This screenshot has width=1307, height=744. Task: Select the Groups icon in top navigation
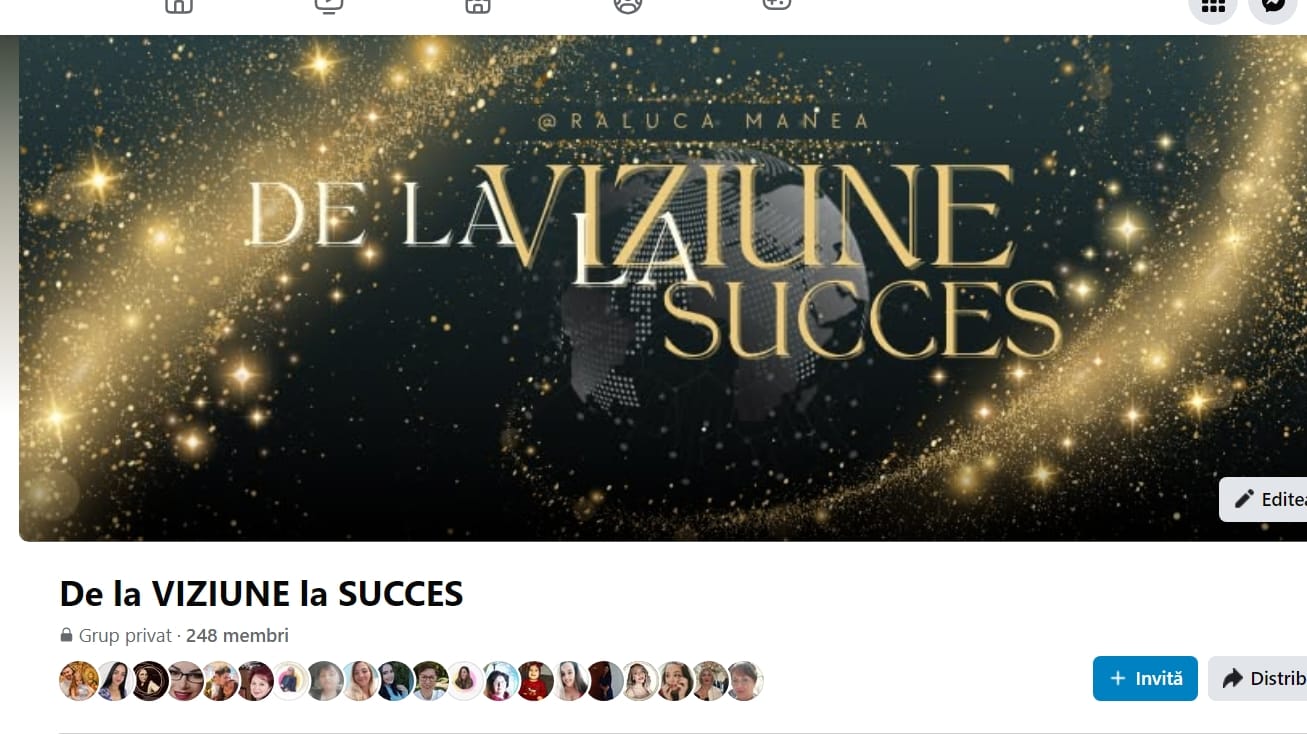628,5
